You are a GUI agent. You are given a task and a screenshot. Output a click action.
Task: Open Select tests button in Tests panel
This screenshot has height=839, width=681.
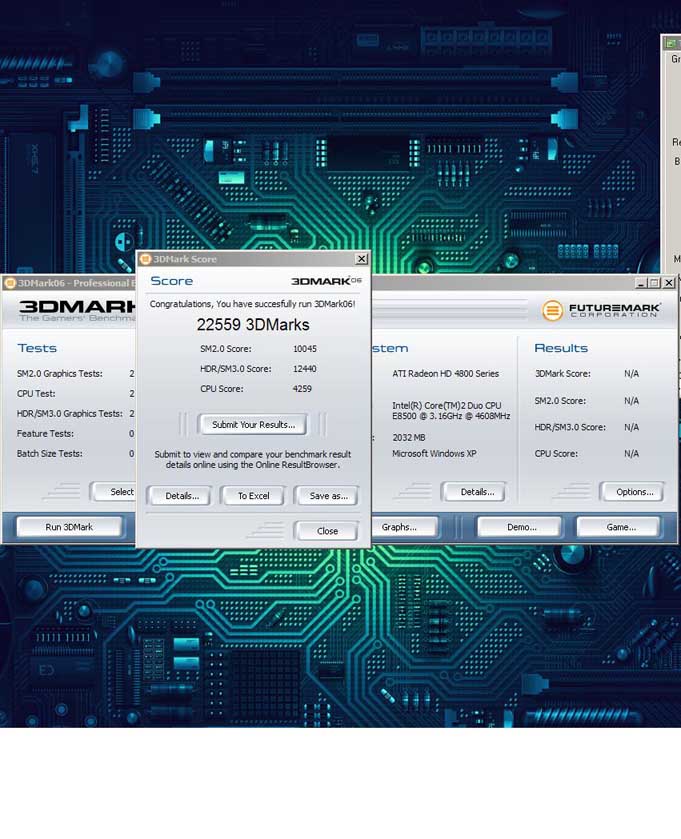point(114,492)
